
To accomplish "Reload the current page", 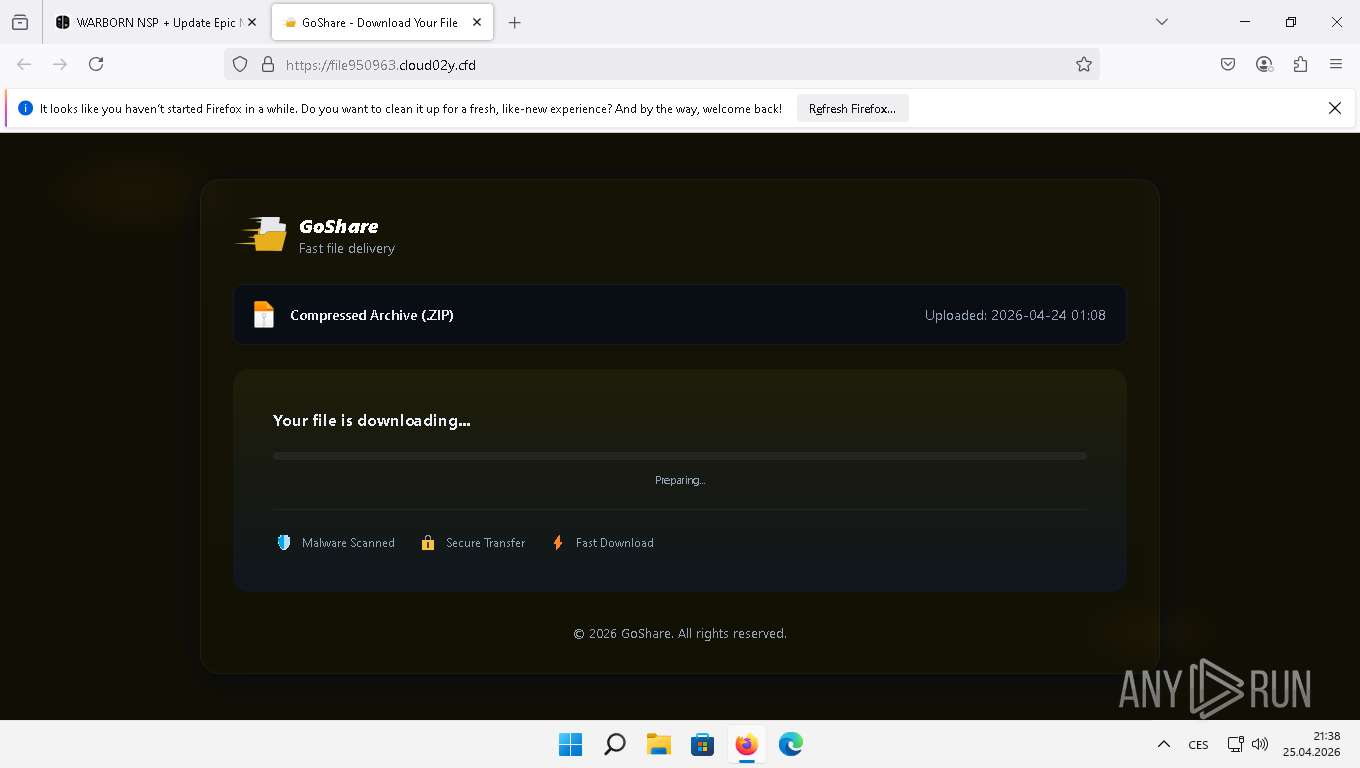I will 96,64.
